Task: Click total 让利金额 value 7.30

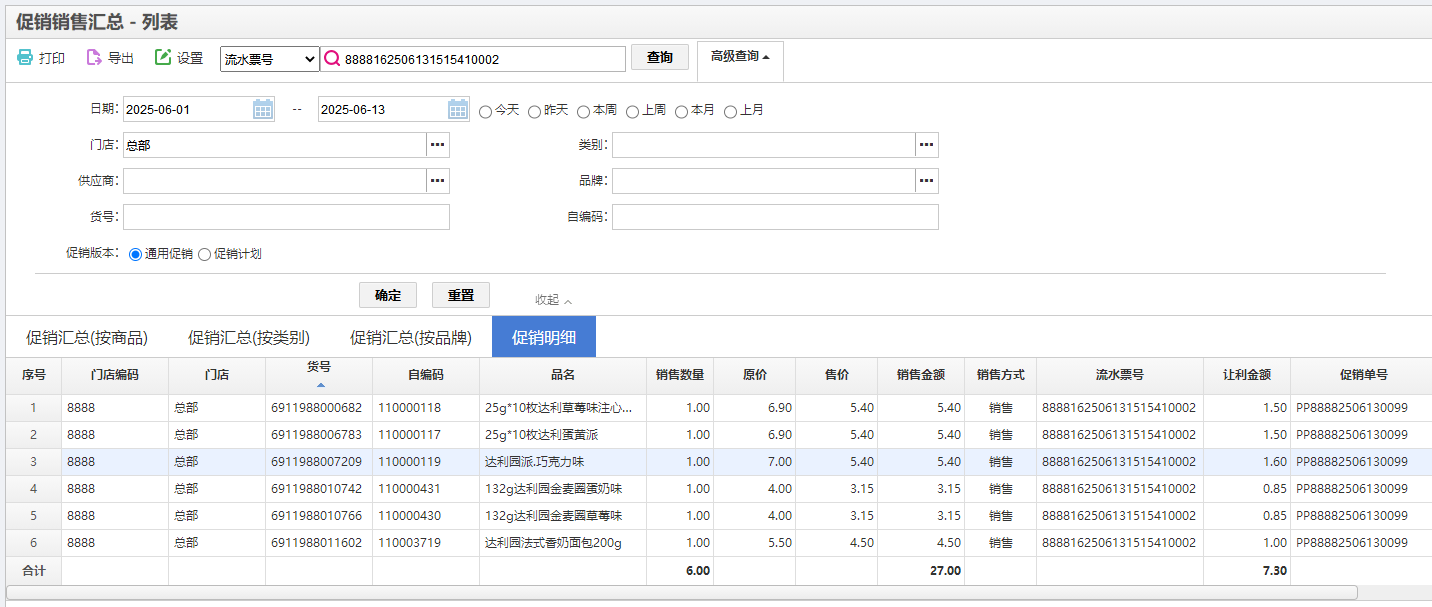Action: [1274, 570]
